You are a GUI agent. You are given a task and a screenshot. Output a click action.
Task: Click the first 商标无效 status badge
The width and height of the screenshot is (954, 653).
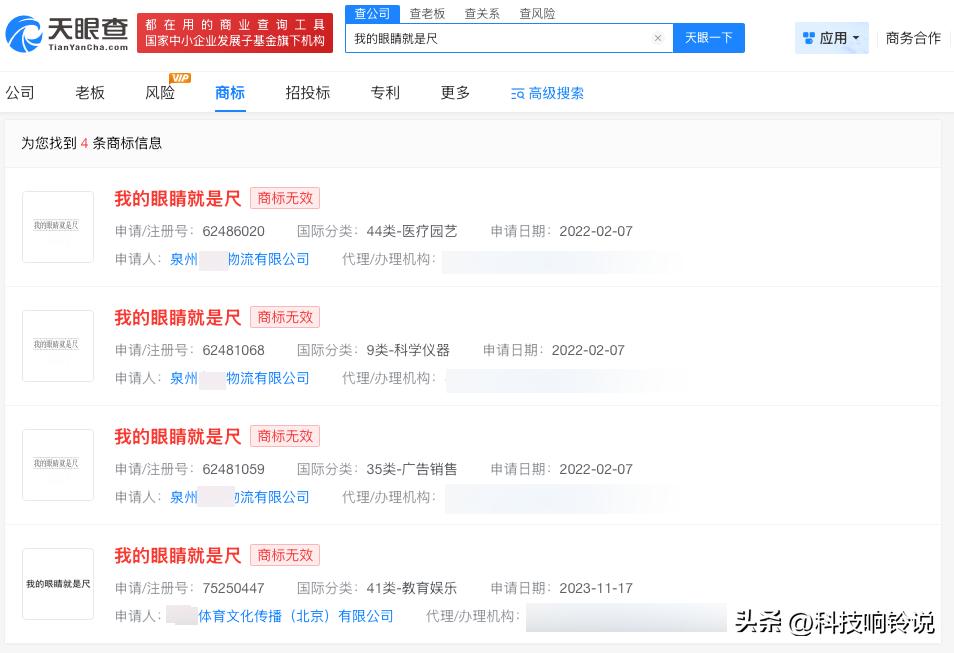coord(284,198)
